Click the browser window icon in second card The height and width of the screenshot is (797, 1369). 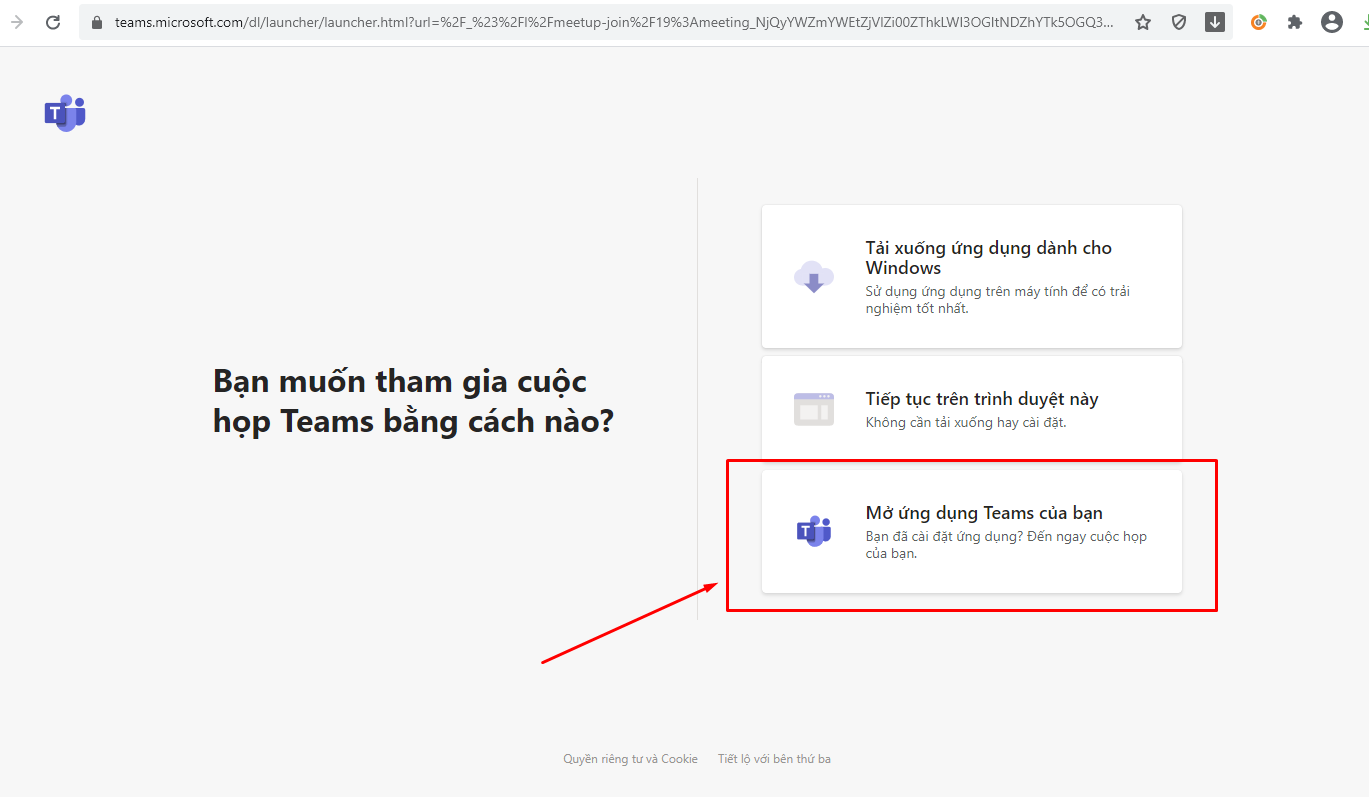tap(813, 409)
